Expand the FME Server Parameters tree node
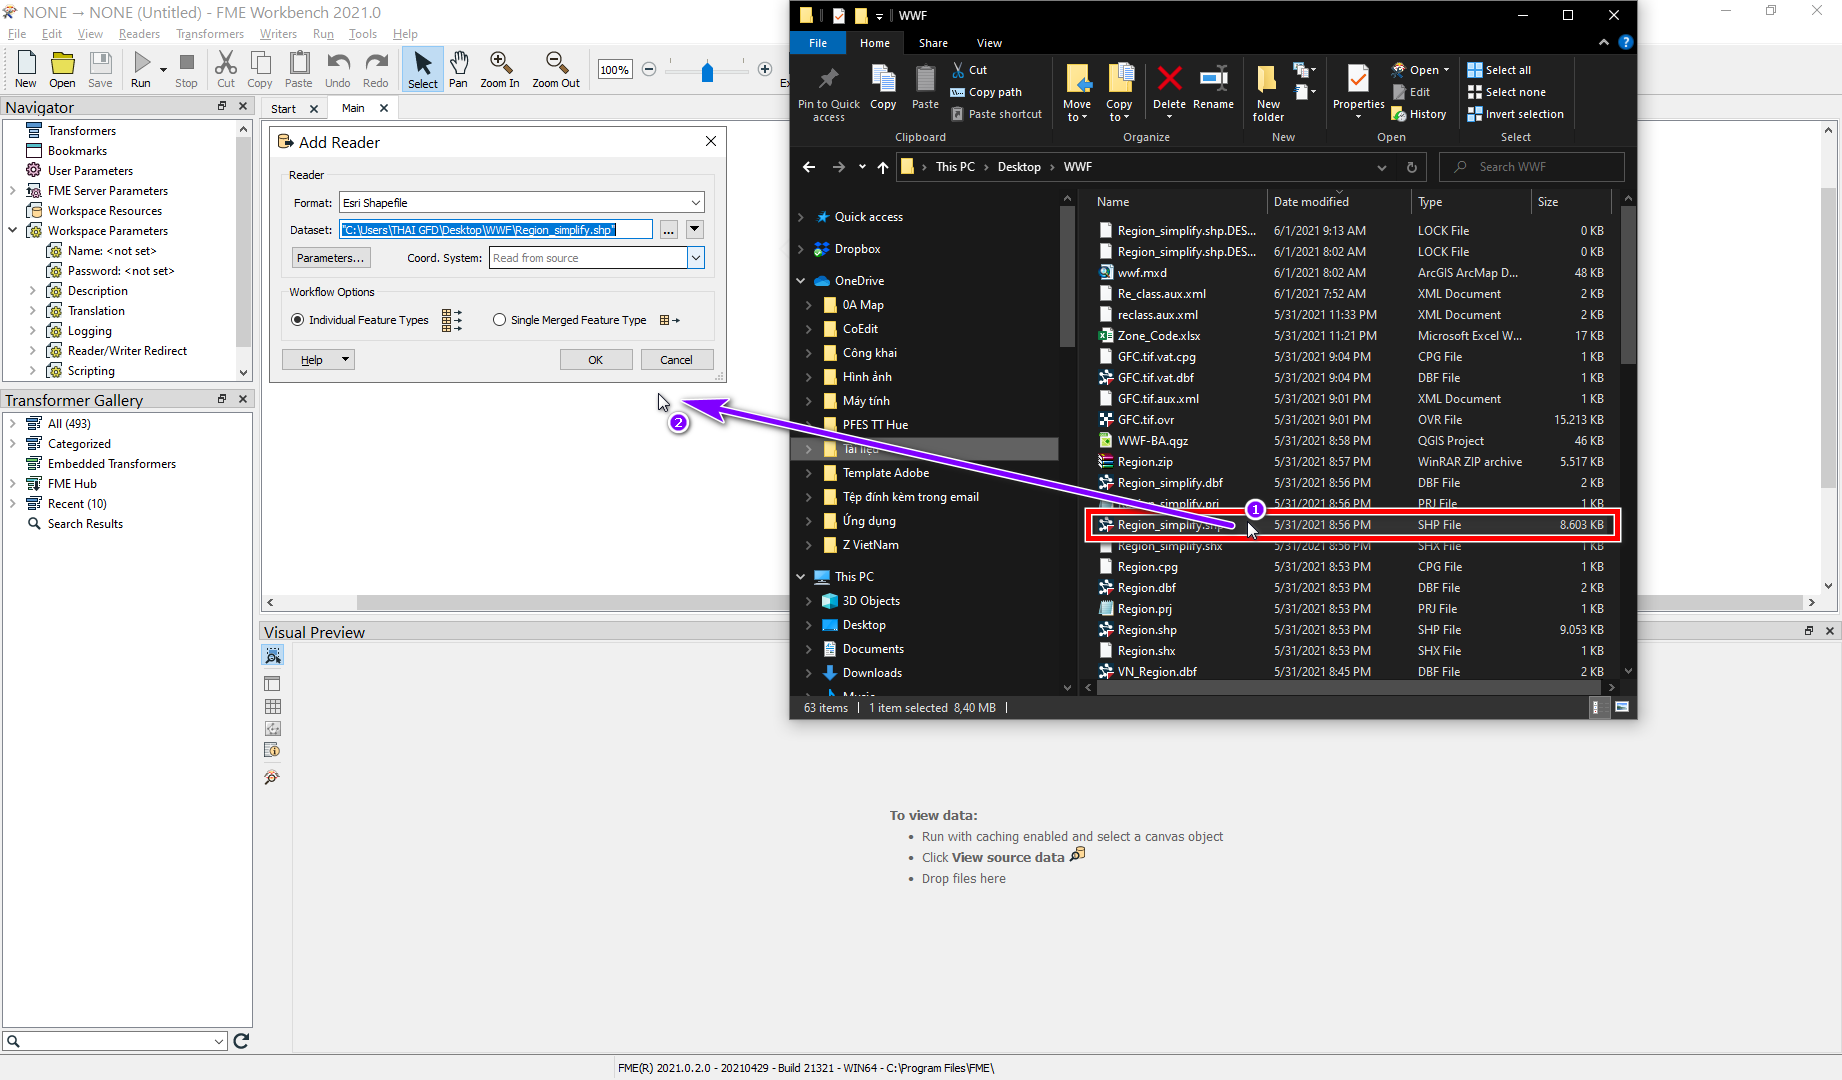 (13, 191)
